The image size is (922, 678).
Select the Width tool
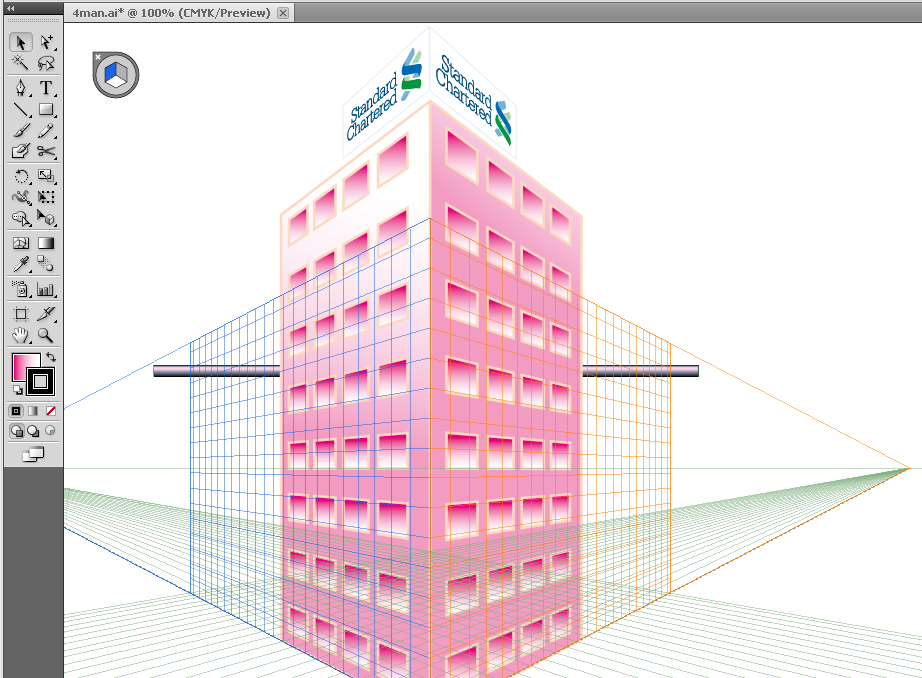(21, 197)
